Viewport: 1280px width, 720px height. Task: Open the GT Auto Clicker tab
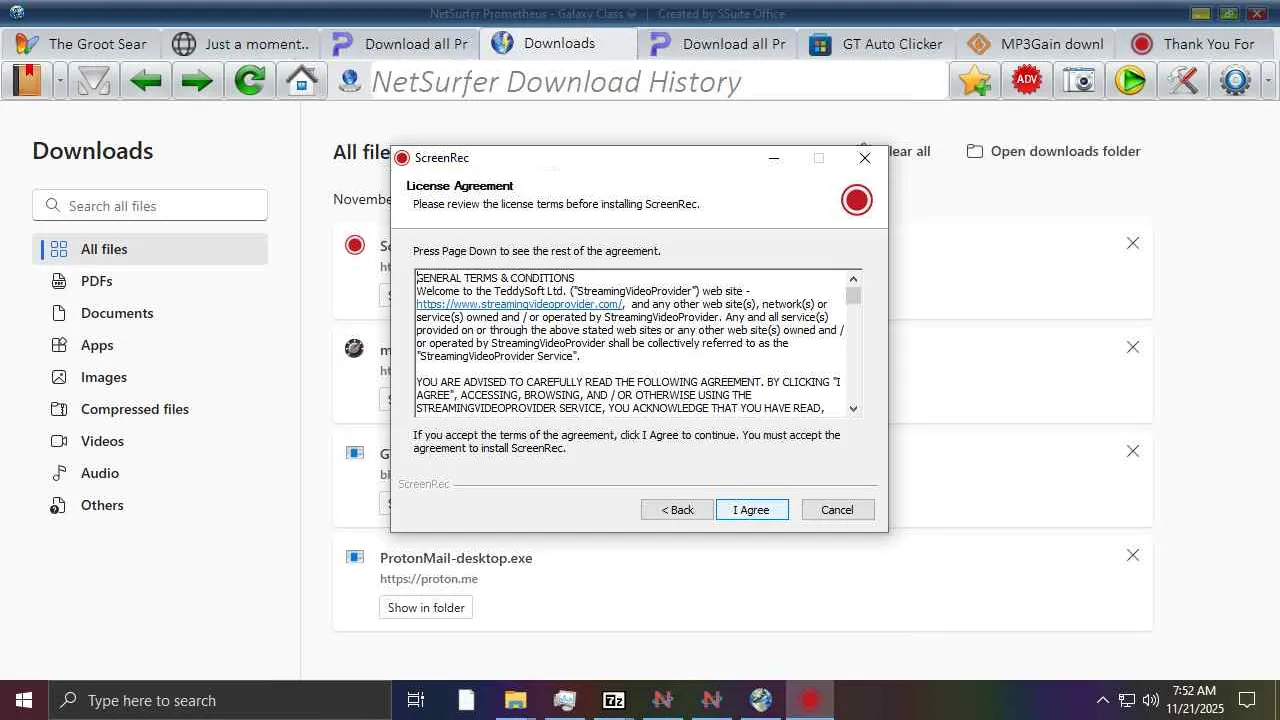877,44
